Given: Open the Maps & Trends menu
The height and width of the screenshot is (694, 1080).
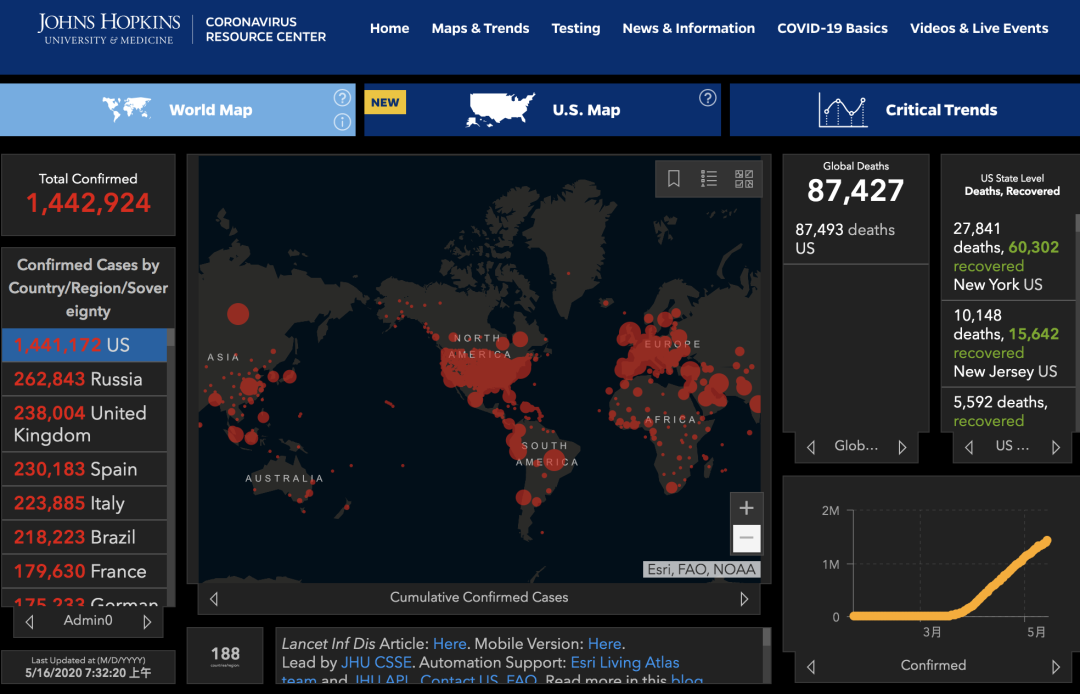Looking at the screenshot, I should click(x=480, y=28).
